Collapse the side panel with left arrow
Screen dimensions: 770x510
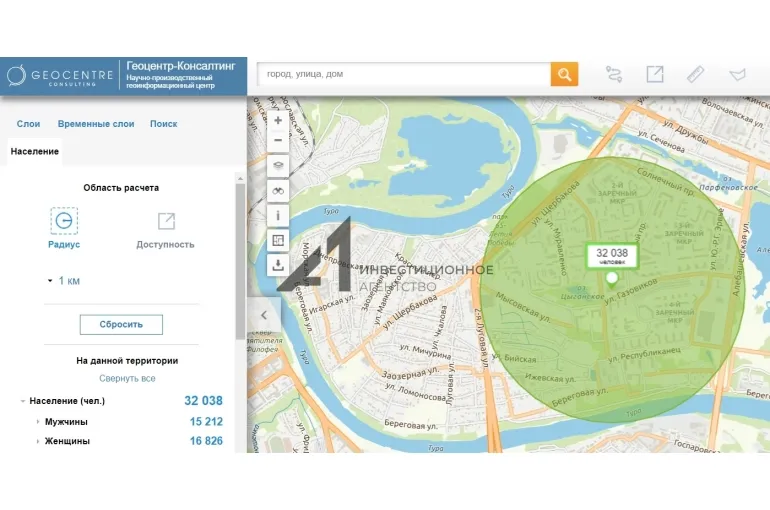(x=263, y=314)
